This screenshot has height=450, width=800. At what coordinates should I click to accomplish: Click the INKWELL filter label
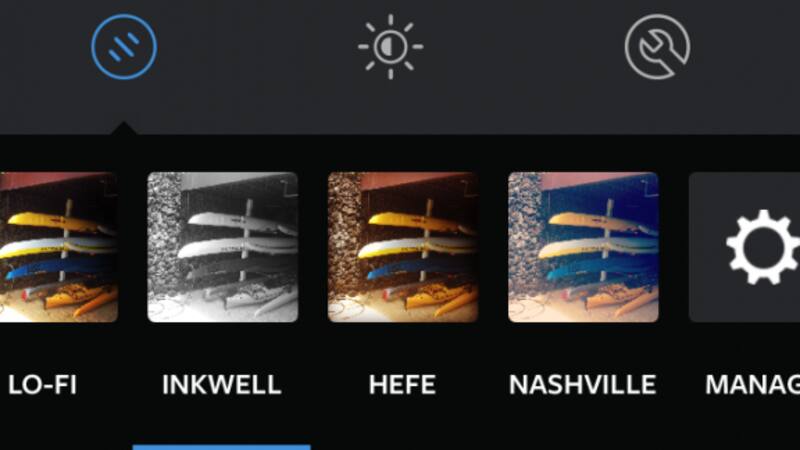[x=221, y=385]
